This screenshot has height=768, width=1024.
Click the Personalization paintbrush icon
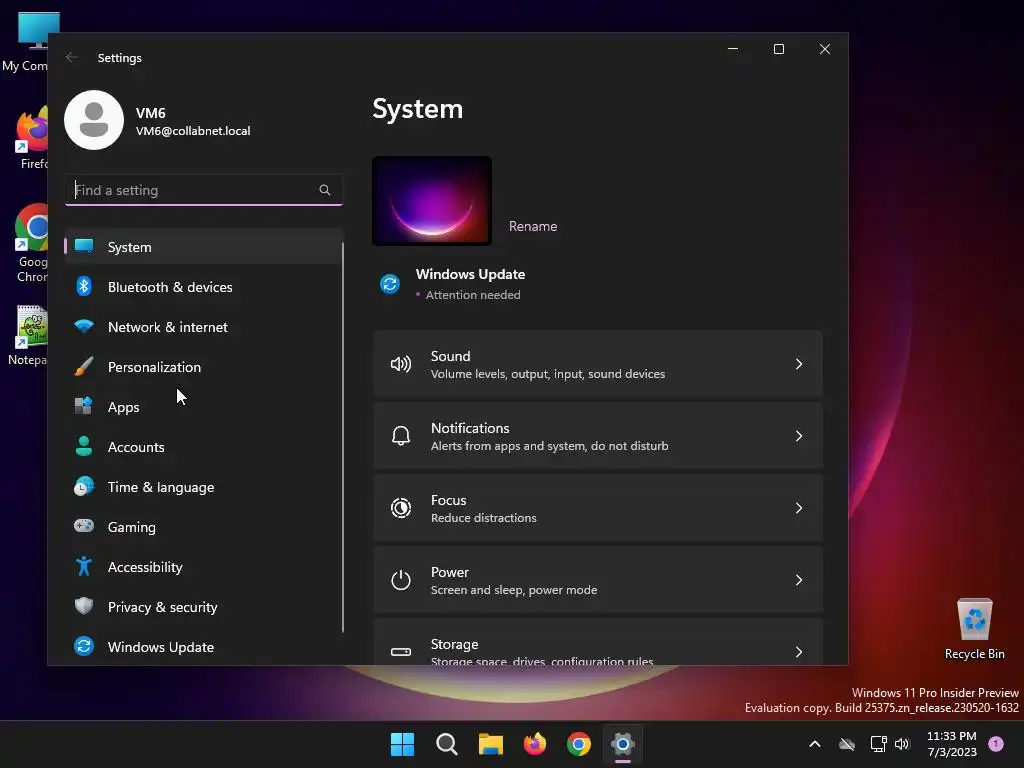click(84, 366)
